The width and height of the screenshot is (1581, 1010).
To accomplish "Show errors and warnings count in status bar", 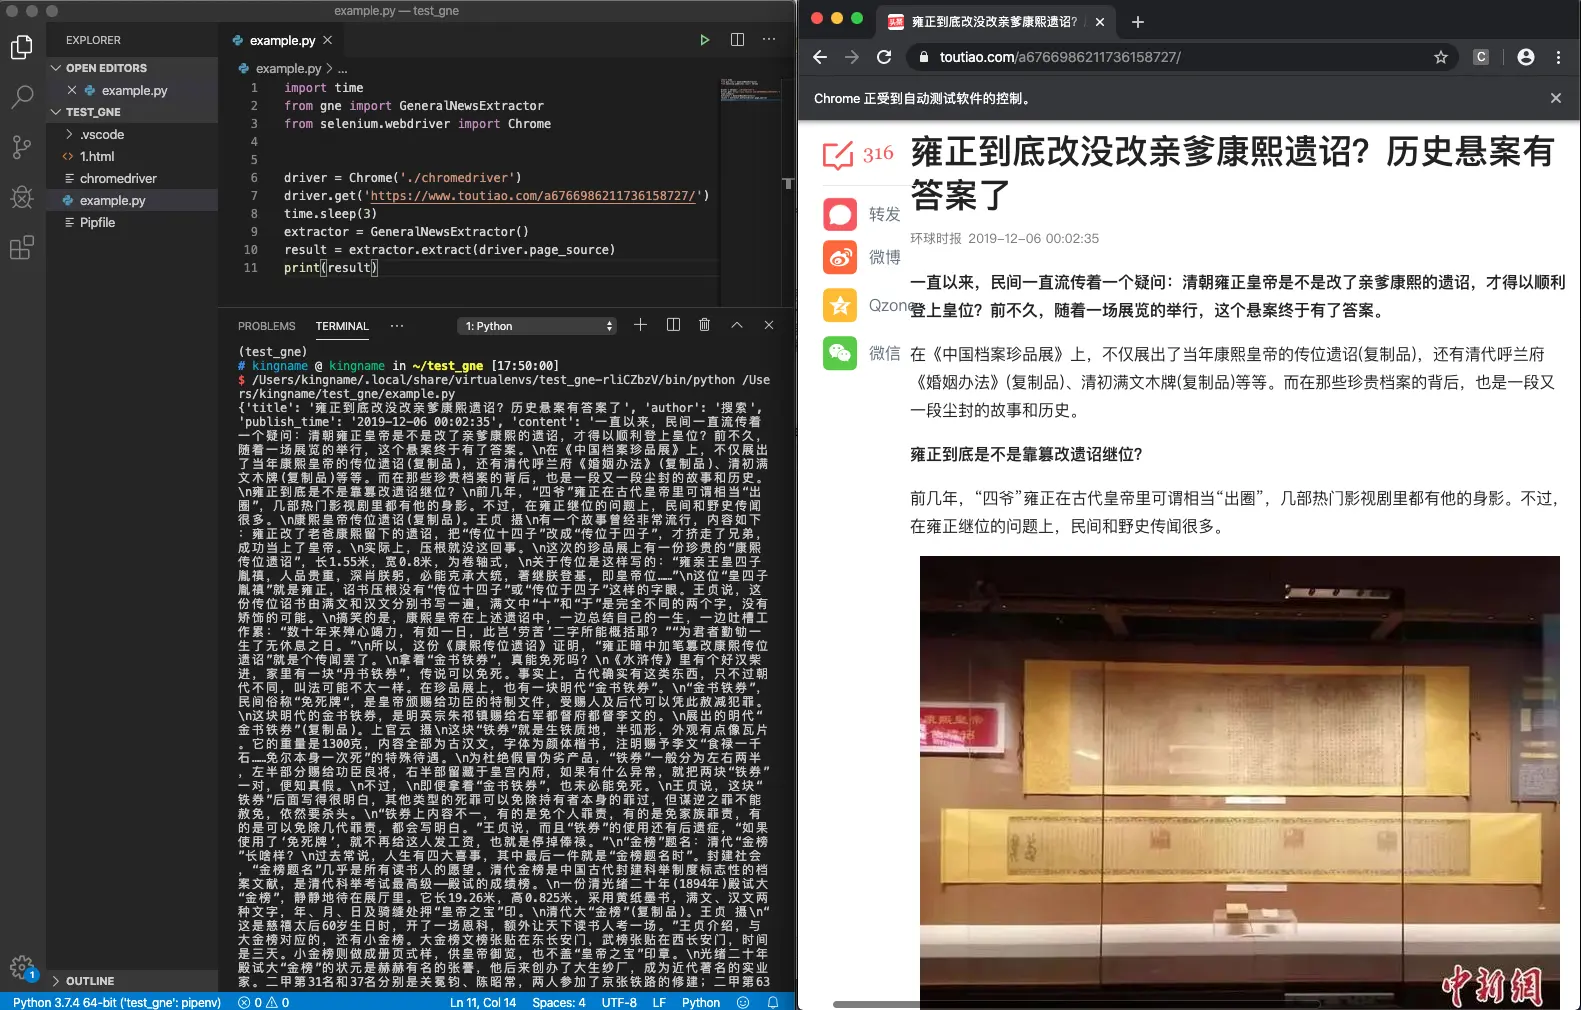I will click(264, 1002).
